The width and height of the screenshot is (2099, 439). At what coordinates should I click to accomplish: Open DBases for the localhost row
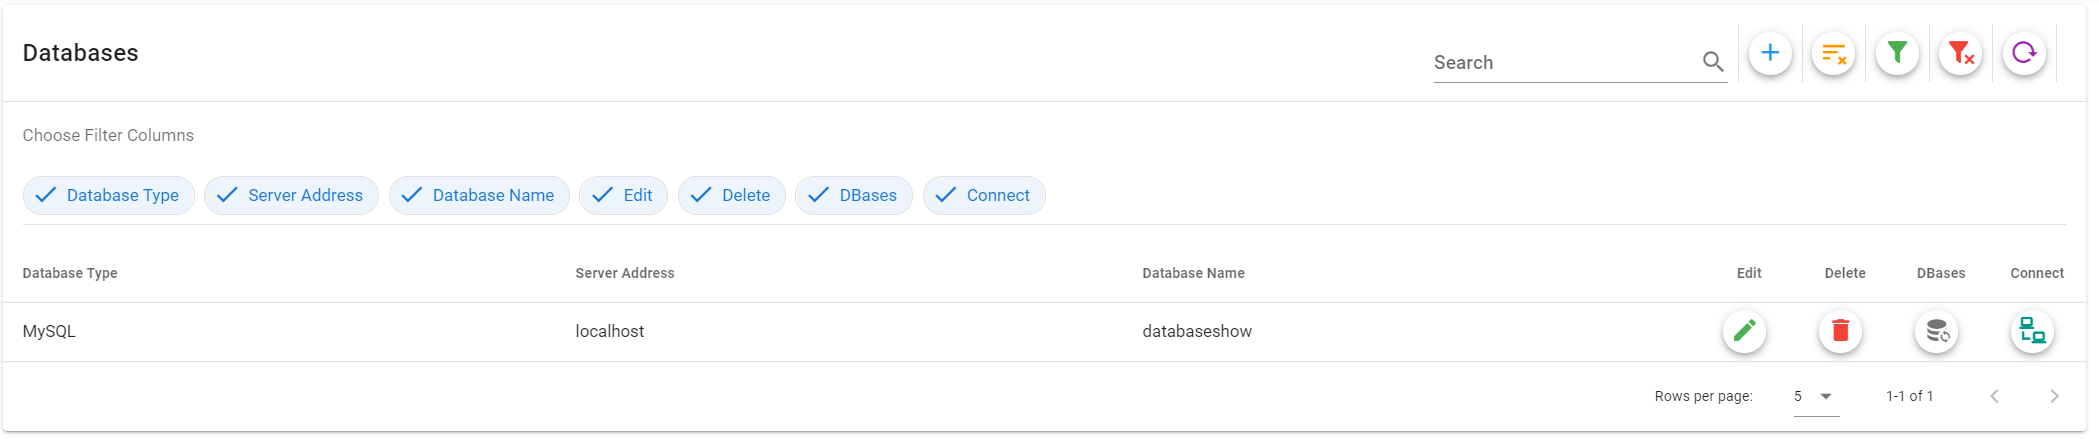pos(1937,331)
